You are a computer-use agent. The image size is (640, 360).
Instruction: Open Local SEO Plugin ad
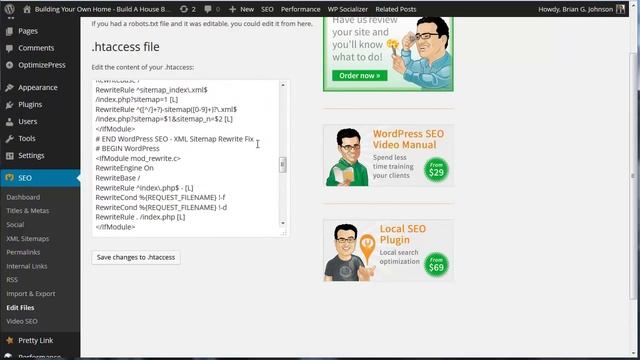pyautogui.click(x=388, y=251)
